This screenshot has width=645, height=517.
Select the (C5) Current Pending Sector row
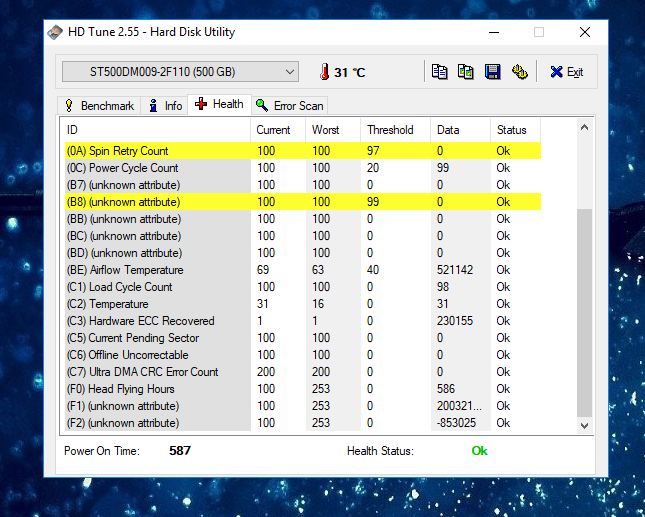point(303,338)
